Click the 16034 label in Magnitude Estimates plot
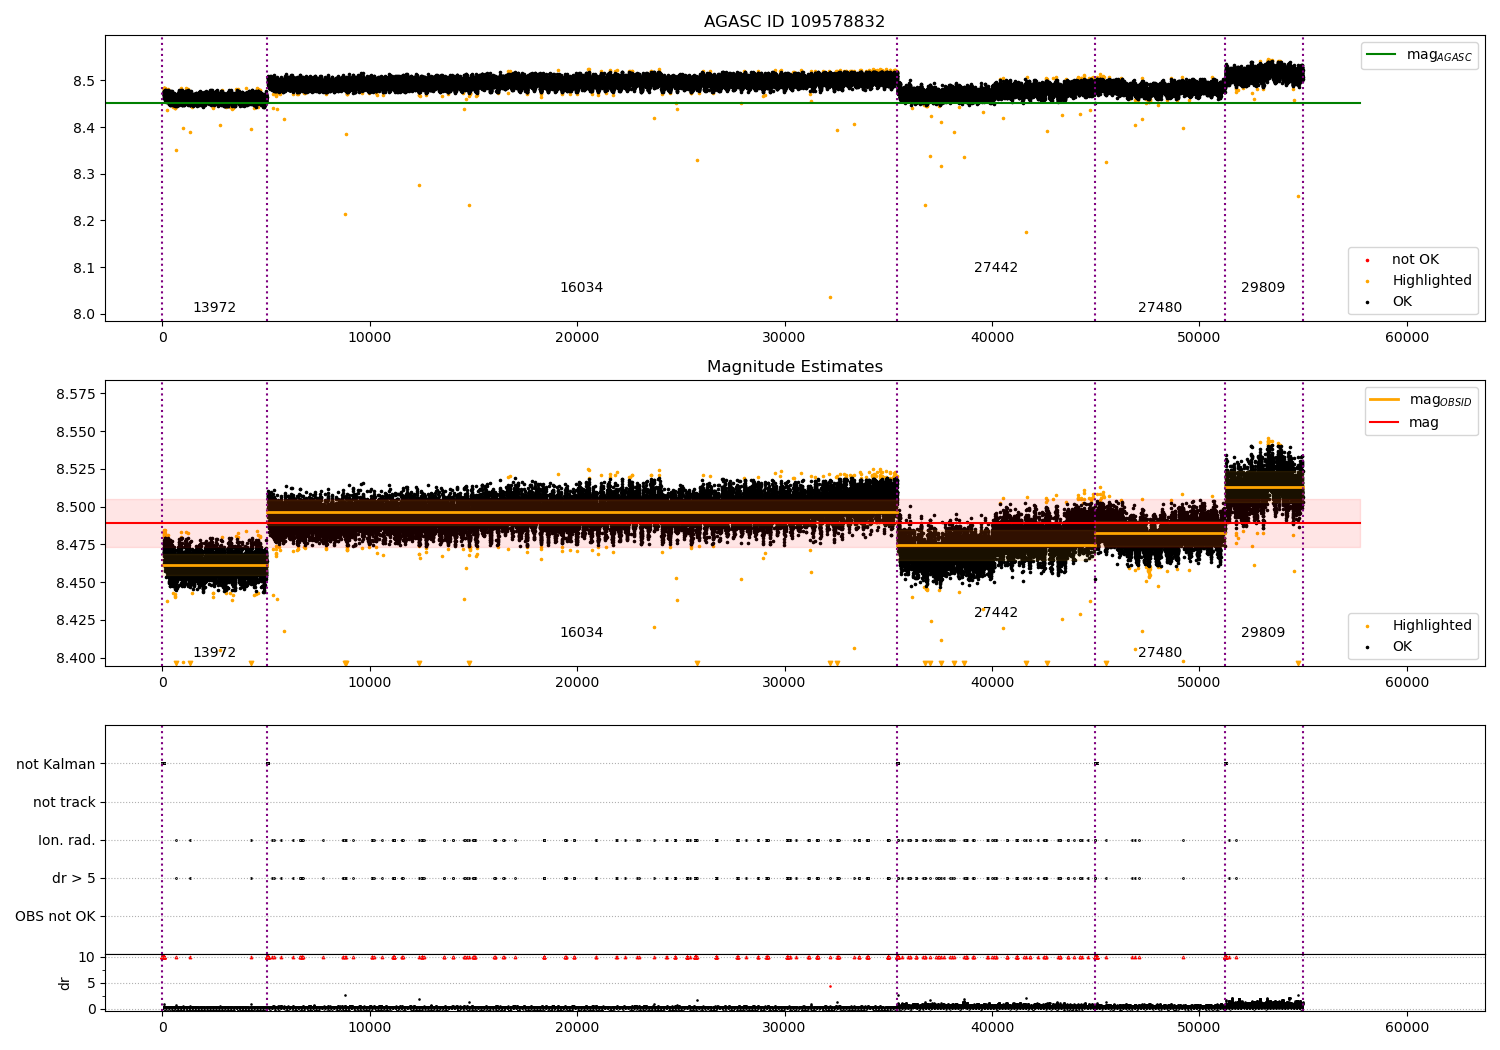Viewport: 1500px width, 1050px height. point(581,633)
